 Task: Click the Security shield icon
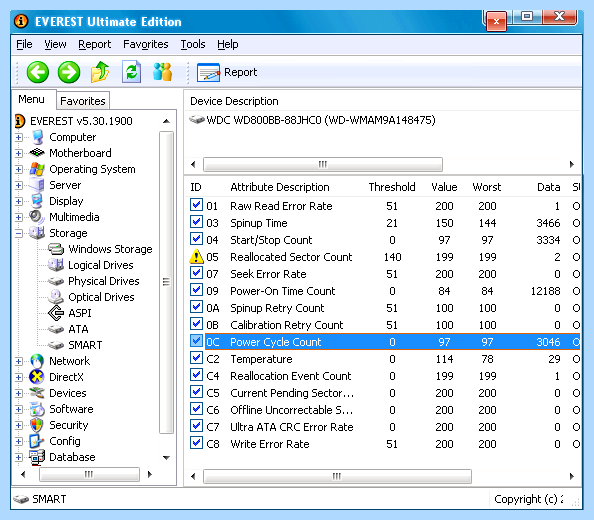[37, 425]
